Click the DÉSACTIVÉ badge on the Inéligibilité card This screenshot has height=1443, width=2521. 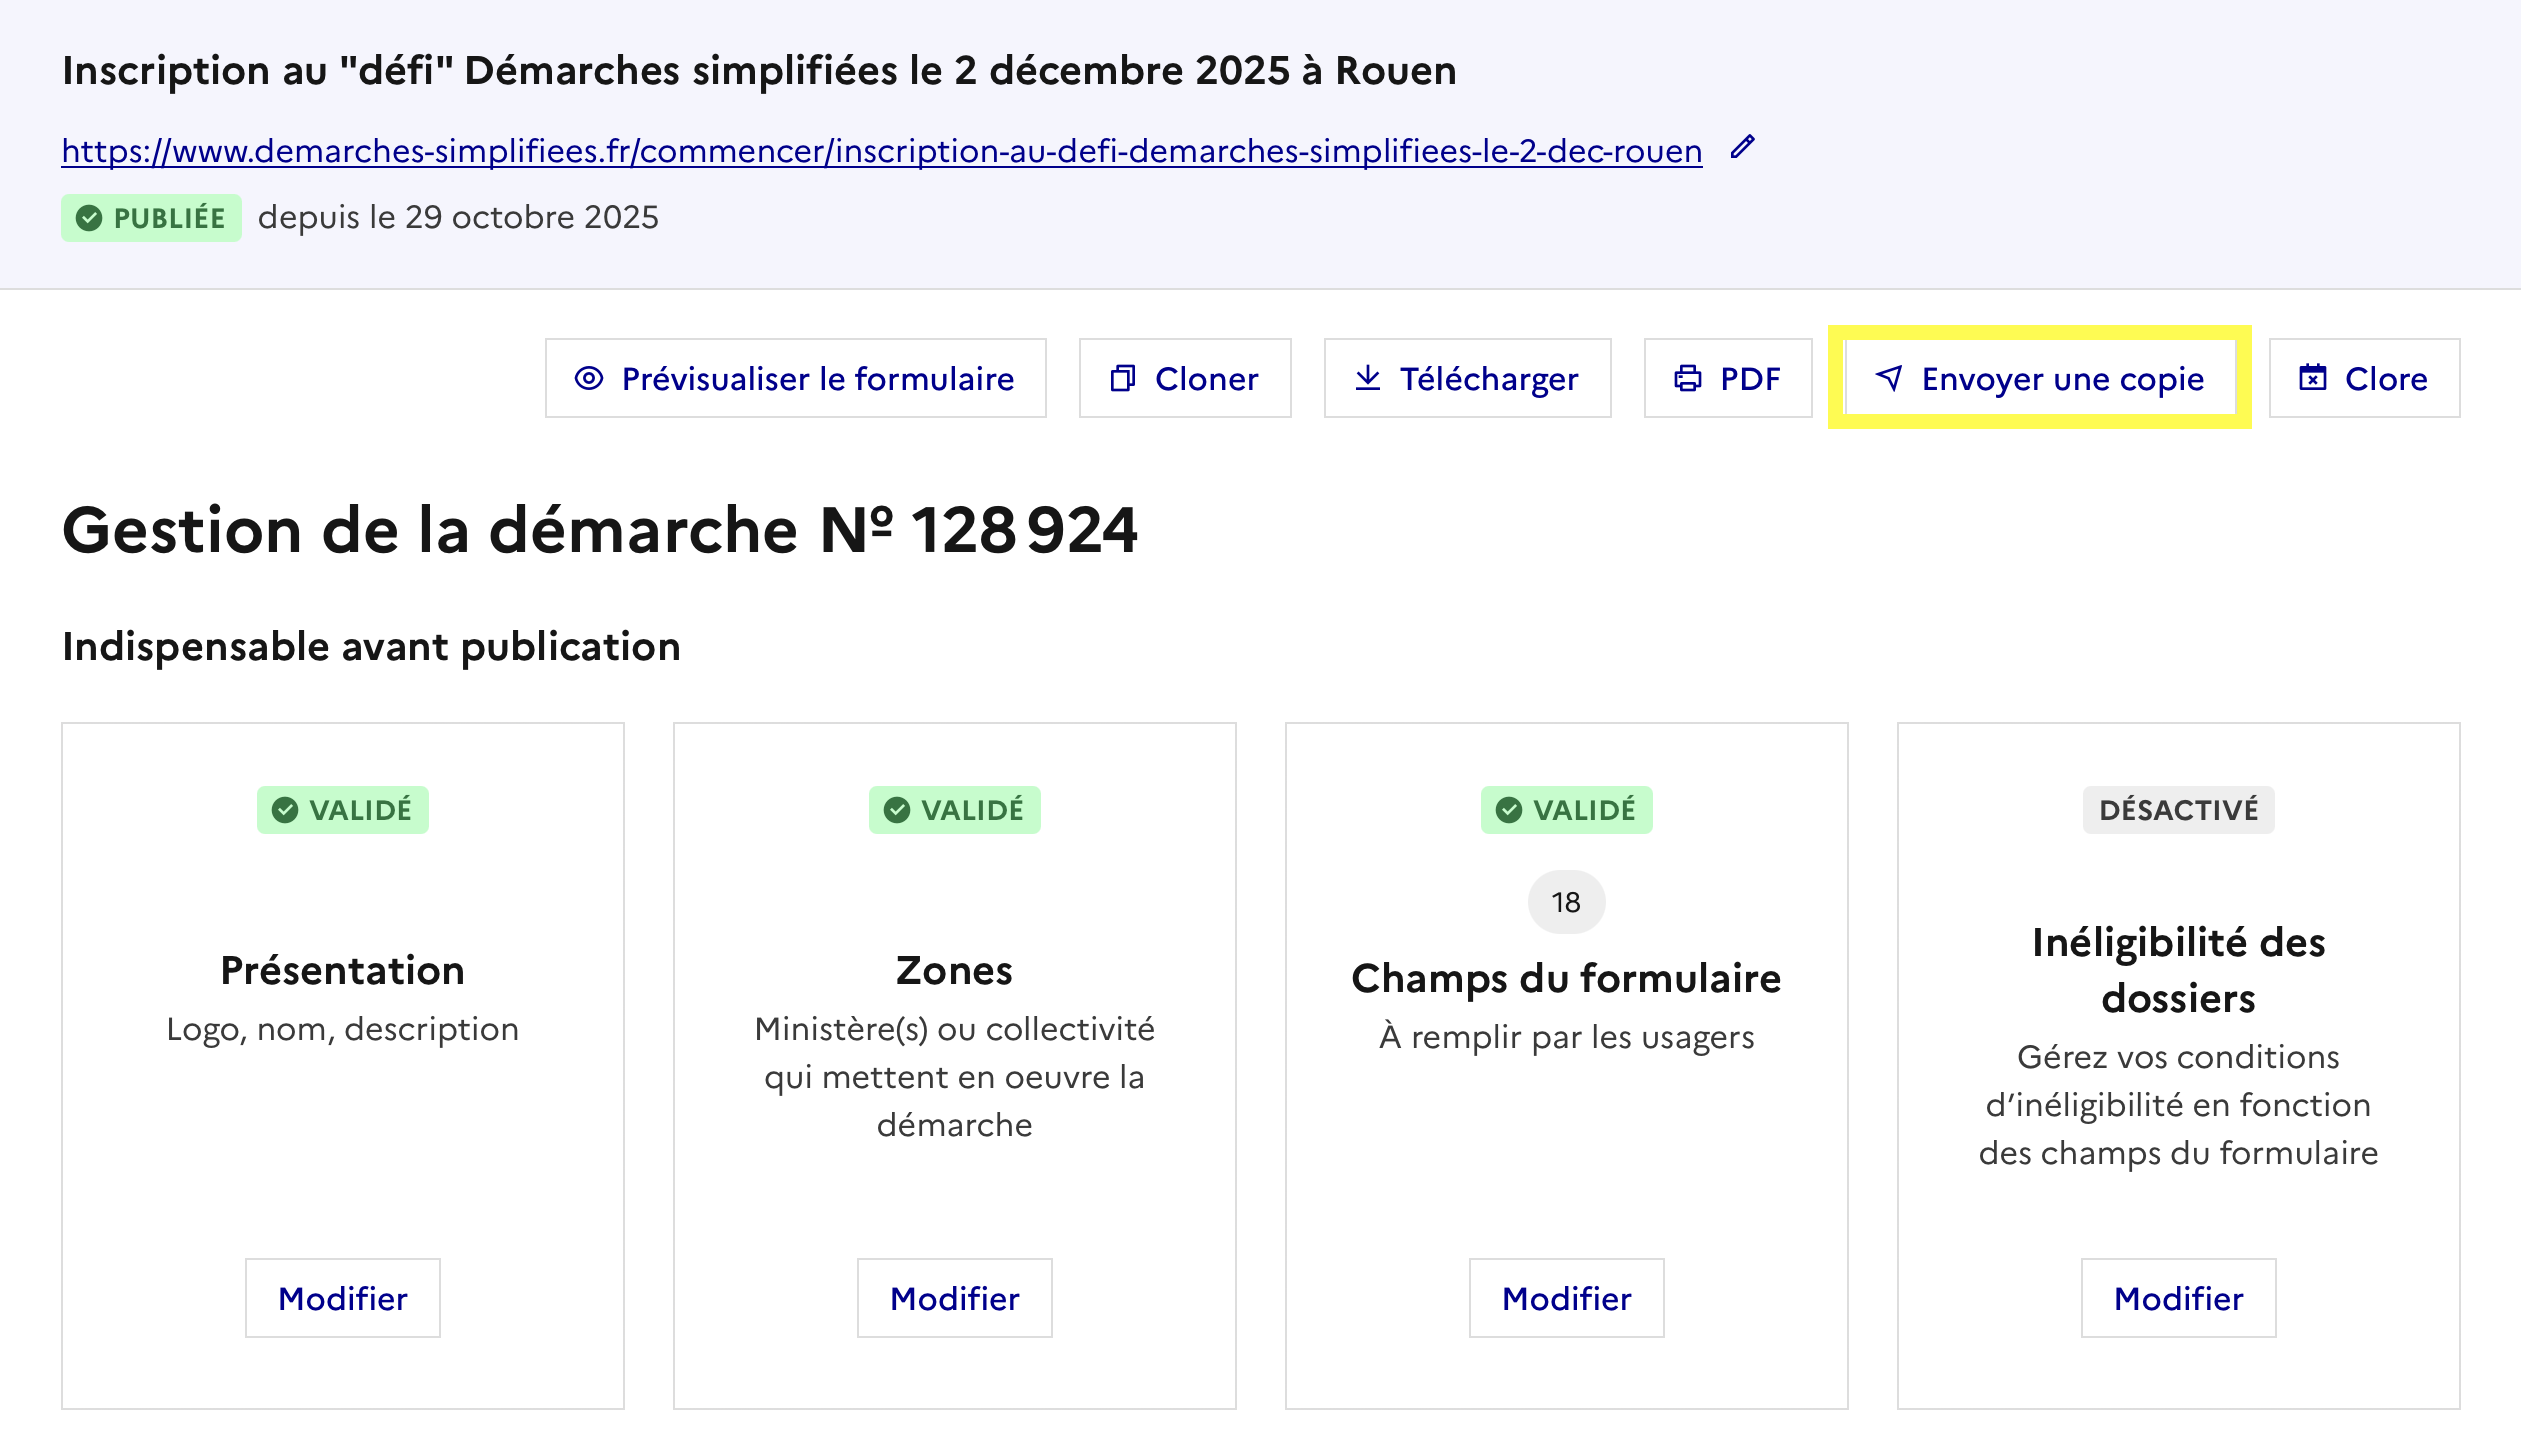(2178, 810)
